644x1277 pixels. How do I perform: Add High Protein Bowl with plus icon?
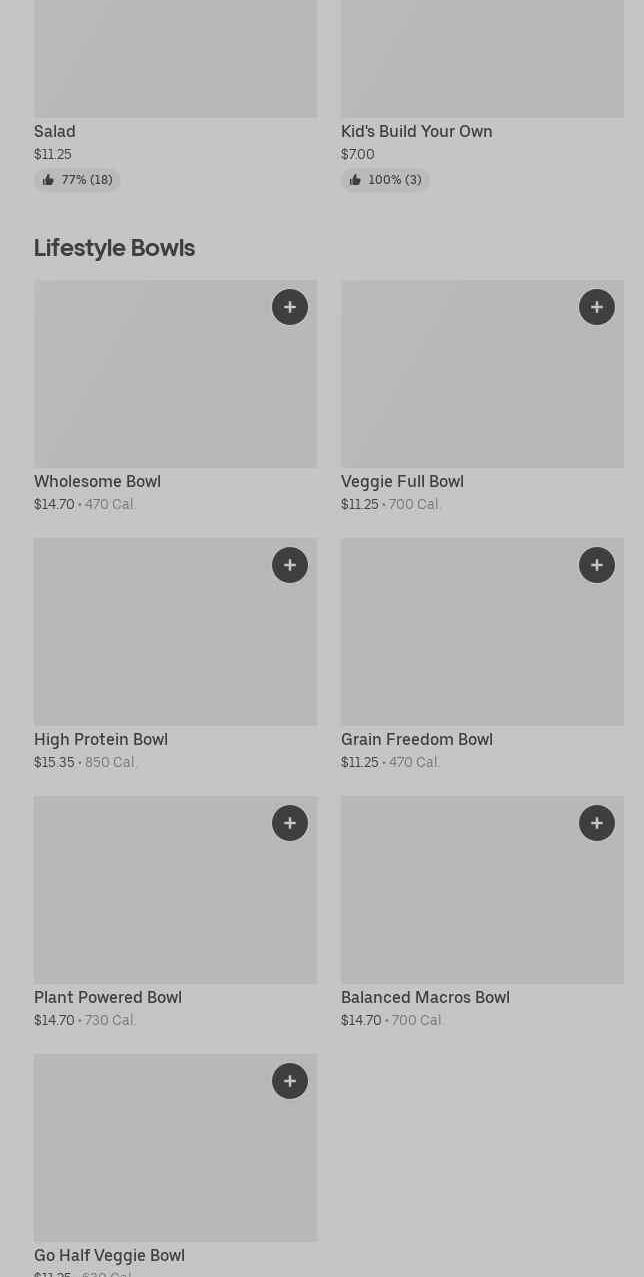pyautogui.click(x=290, y=565)
